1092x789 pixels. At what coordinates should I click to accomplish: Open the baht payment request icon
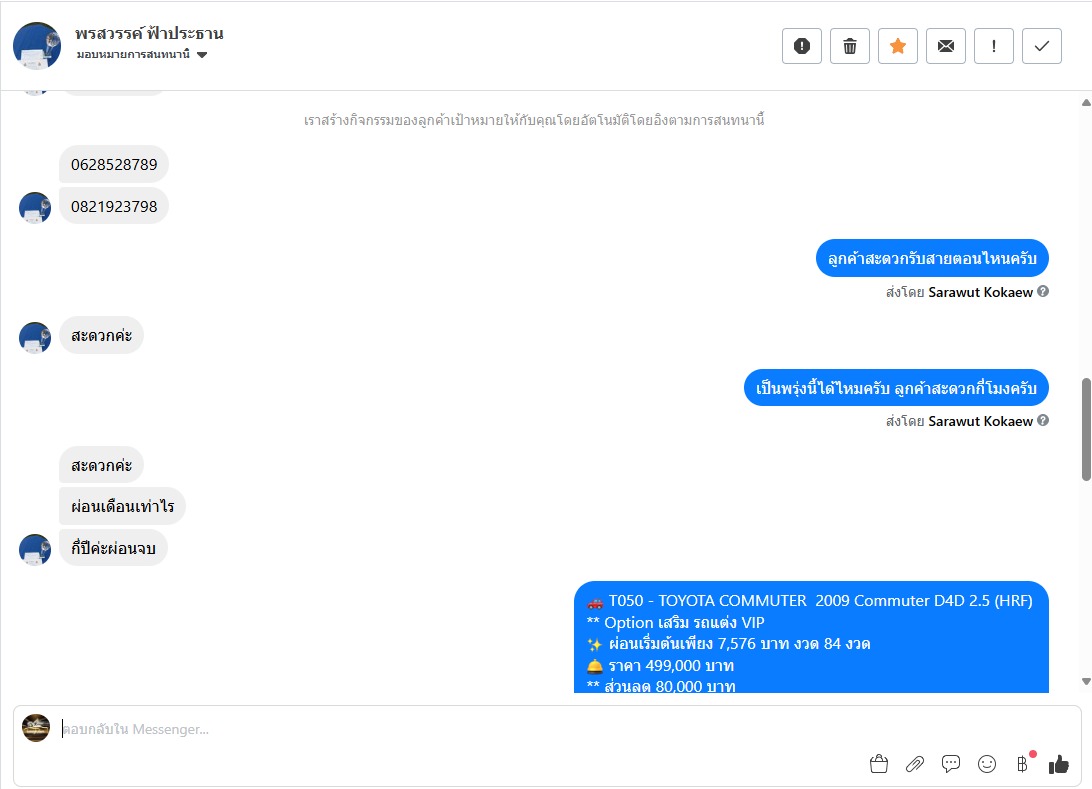pyautogui.click(x=1022, y=764)
